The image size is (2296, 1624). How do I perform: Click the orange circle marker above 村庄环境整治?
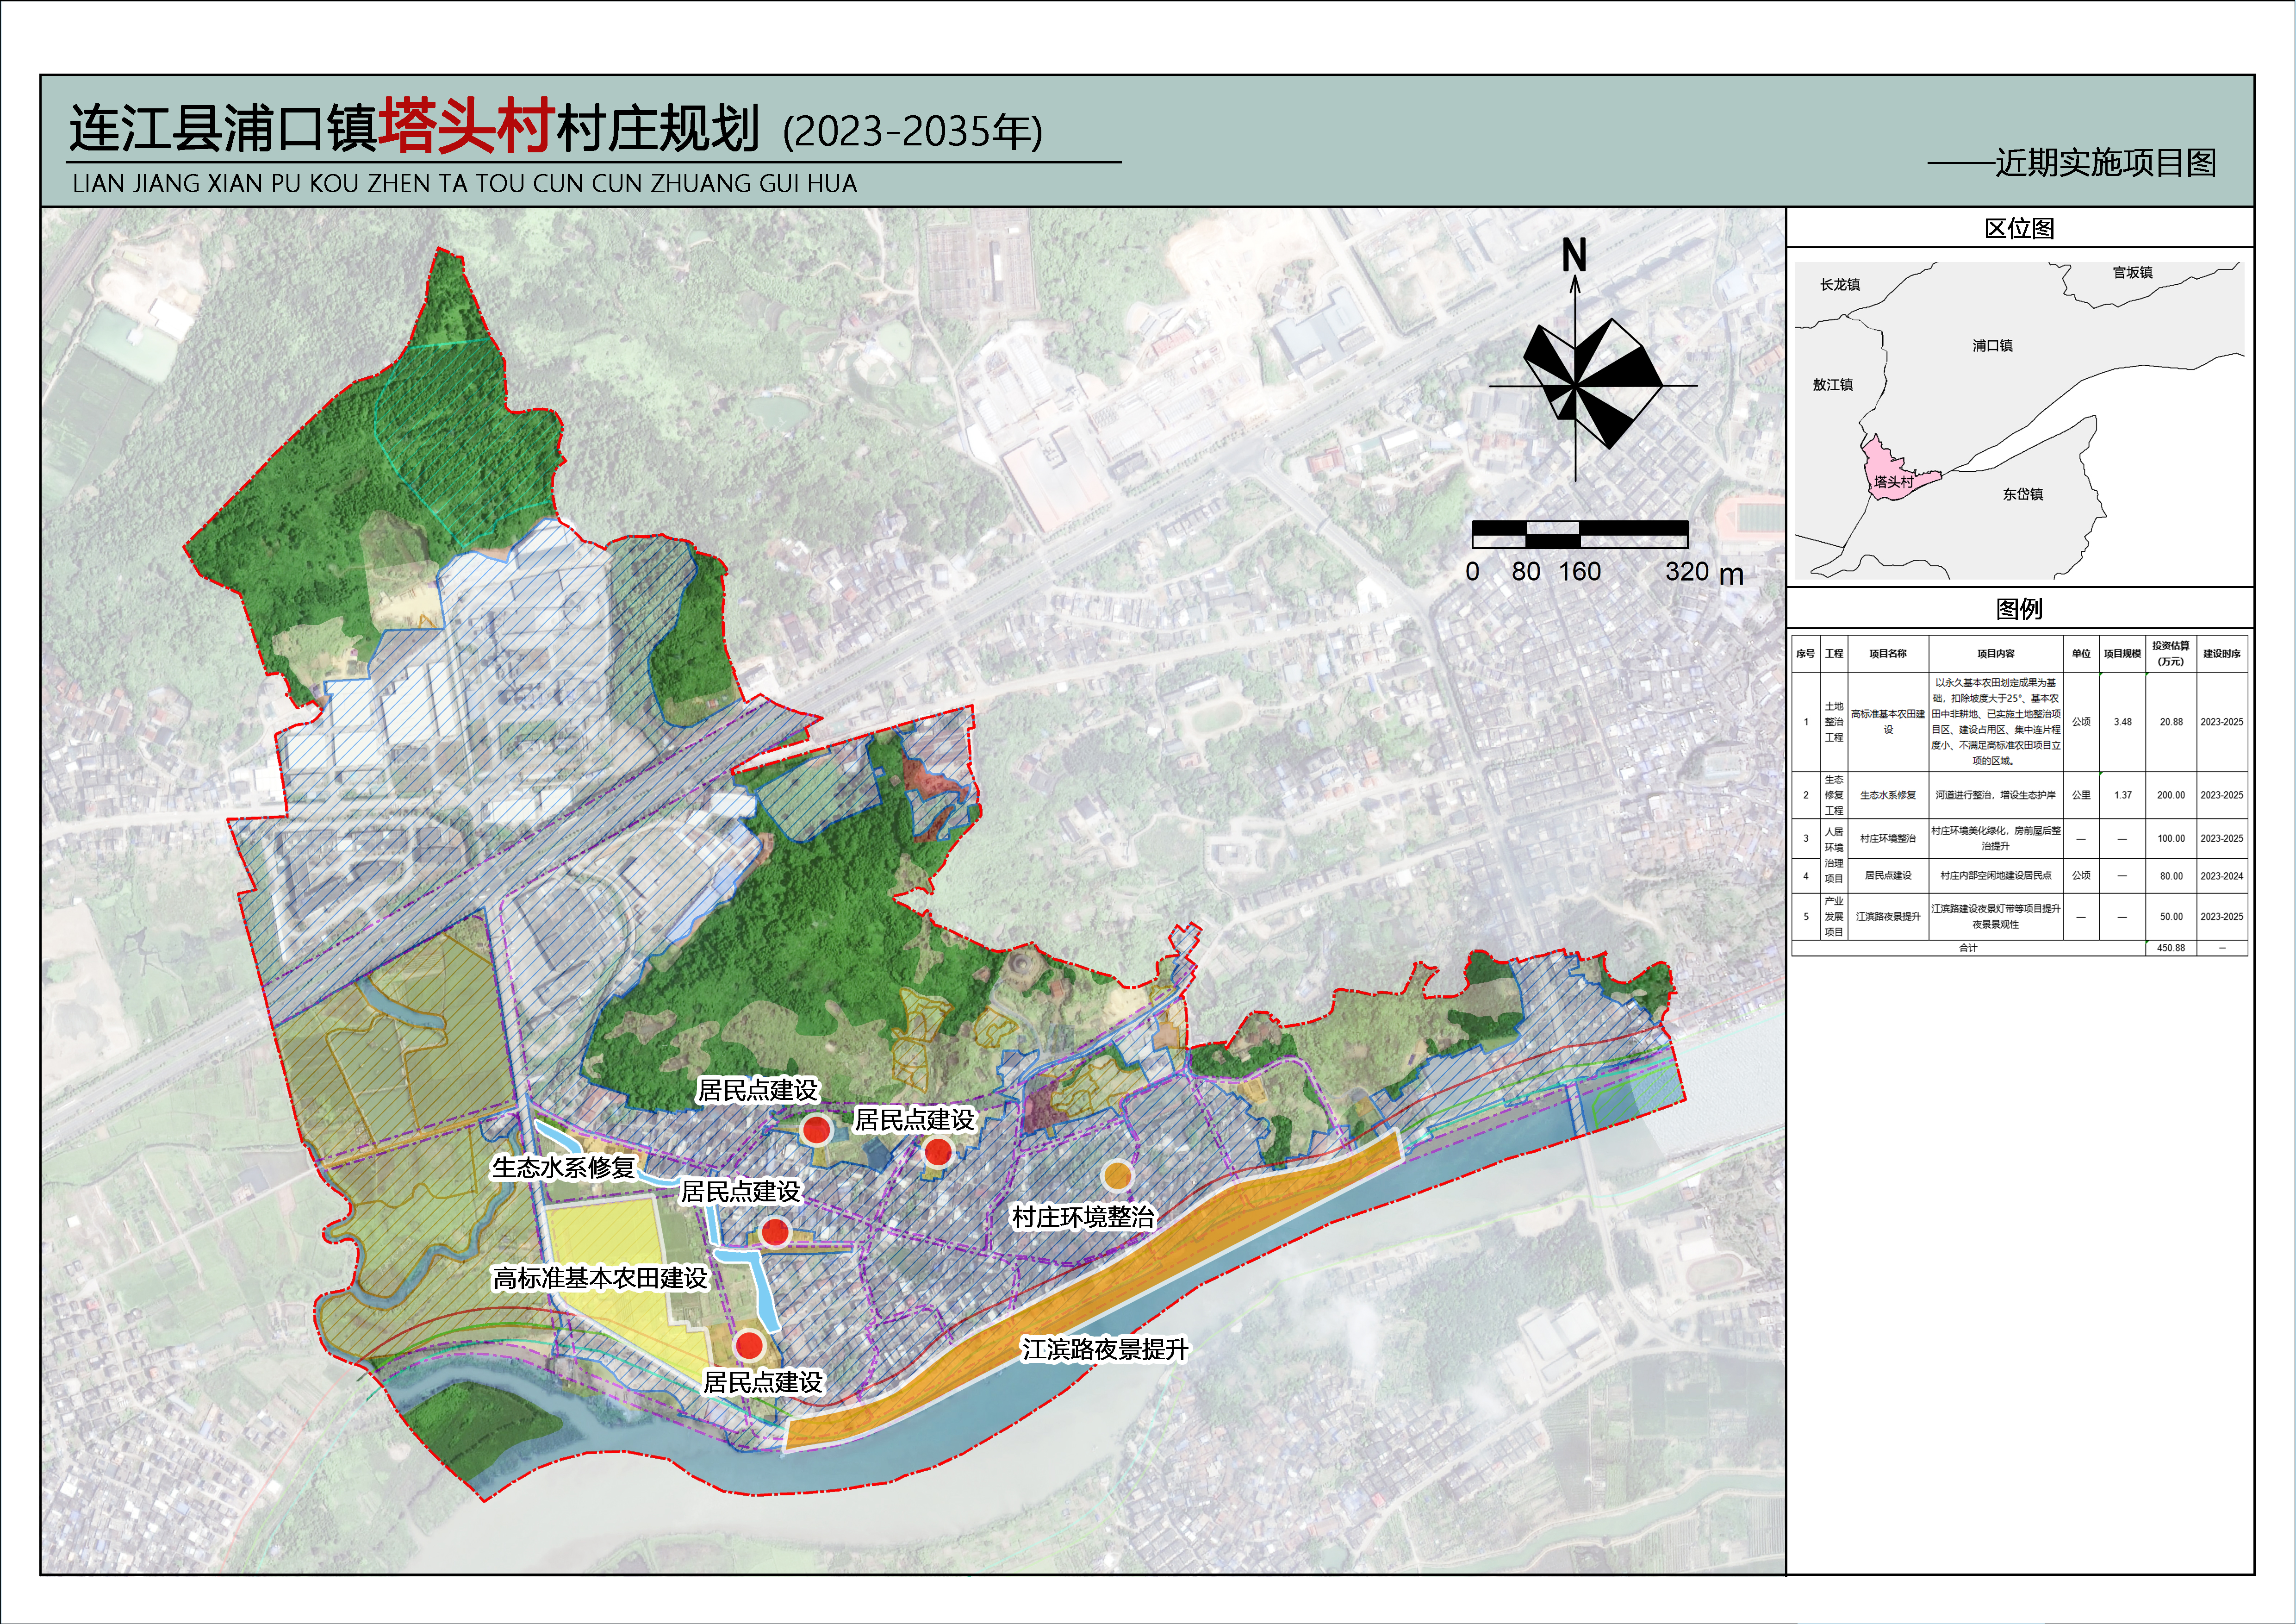(1117, 1174)
